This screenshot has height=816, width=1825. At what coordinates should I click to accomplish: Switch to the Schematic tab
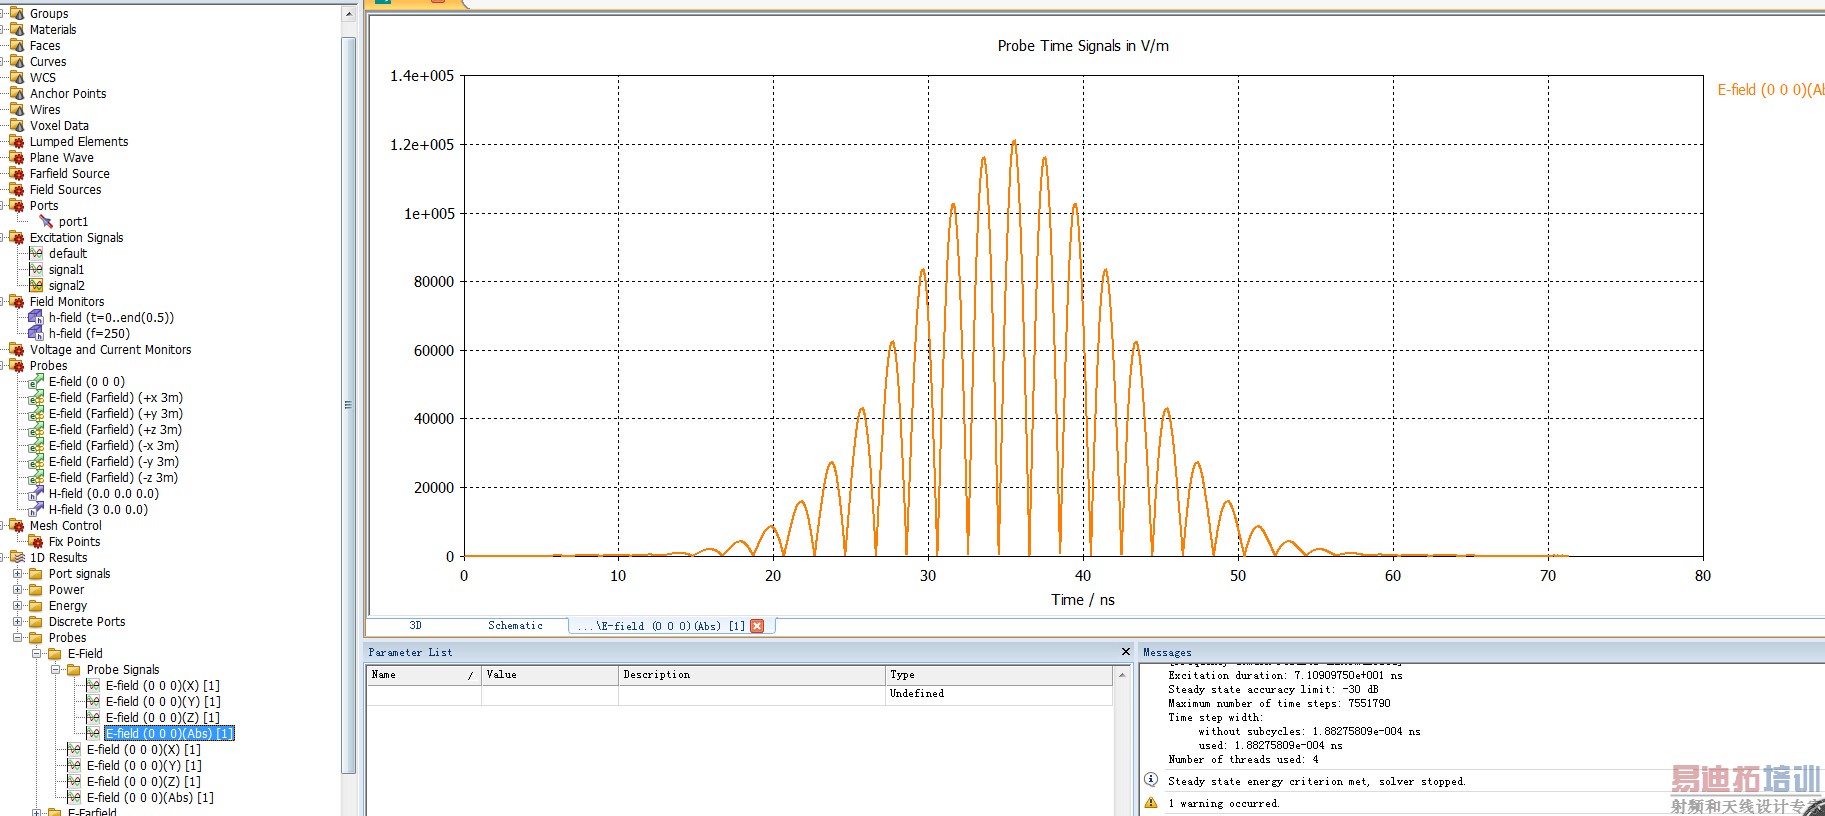(x=515, y=626)
